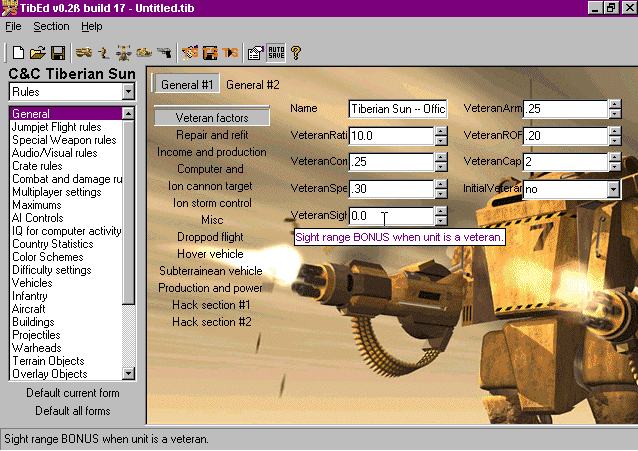Select Multiplayer settings in list
The width and height of the screenshot is (638, 451).
[x=66, y=192]
